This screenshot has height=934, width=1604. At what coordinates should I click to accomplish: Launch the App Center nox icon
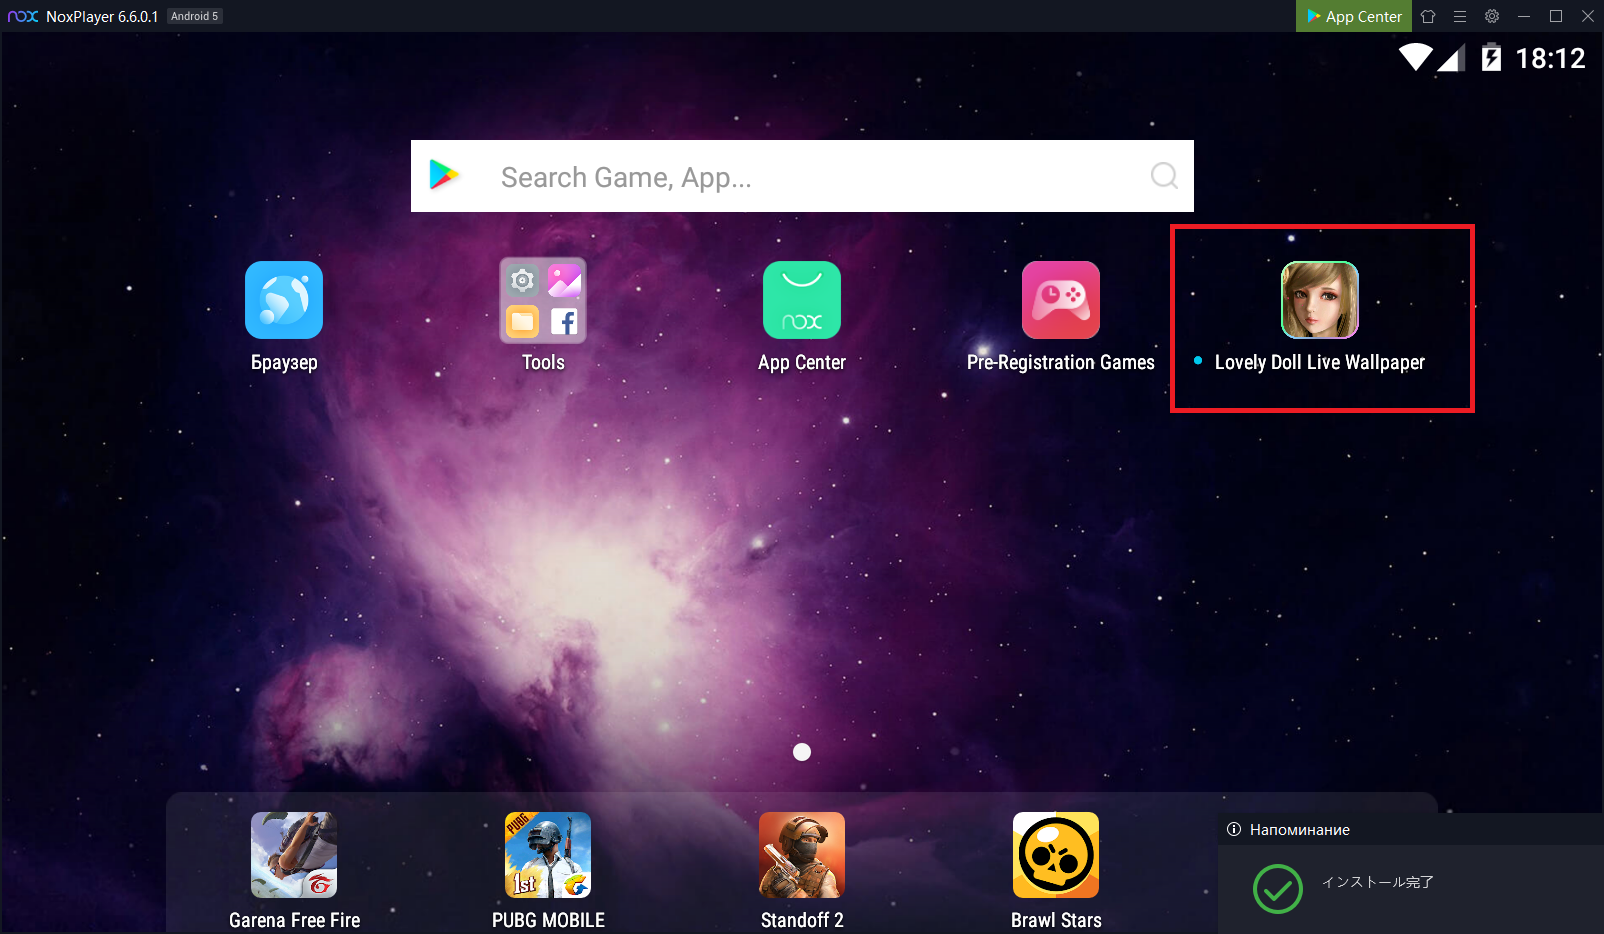point(802,300)
